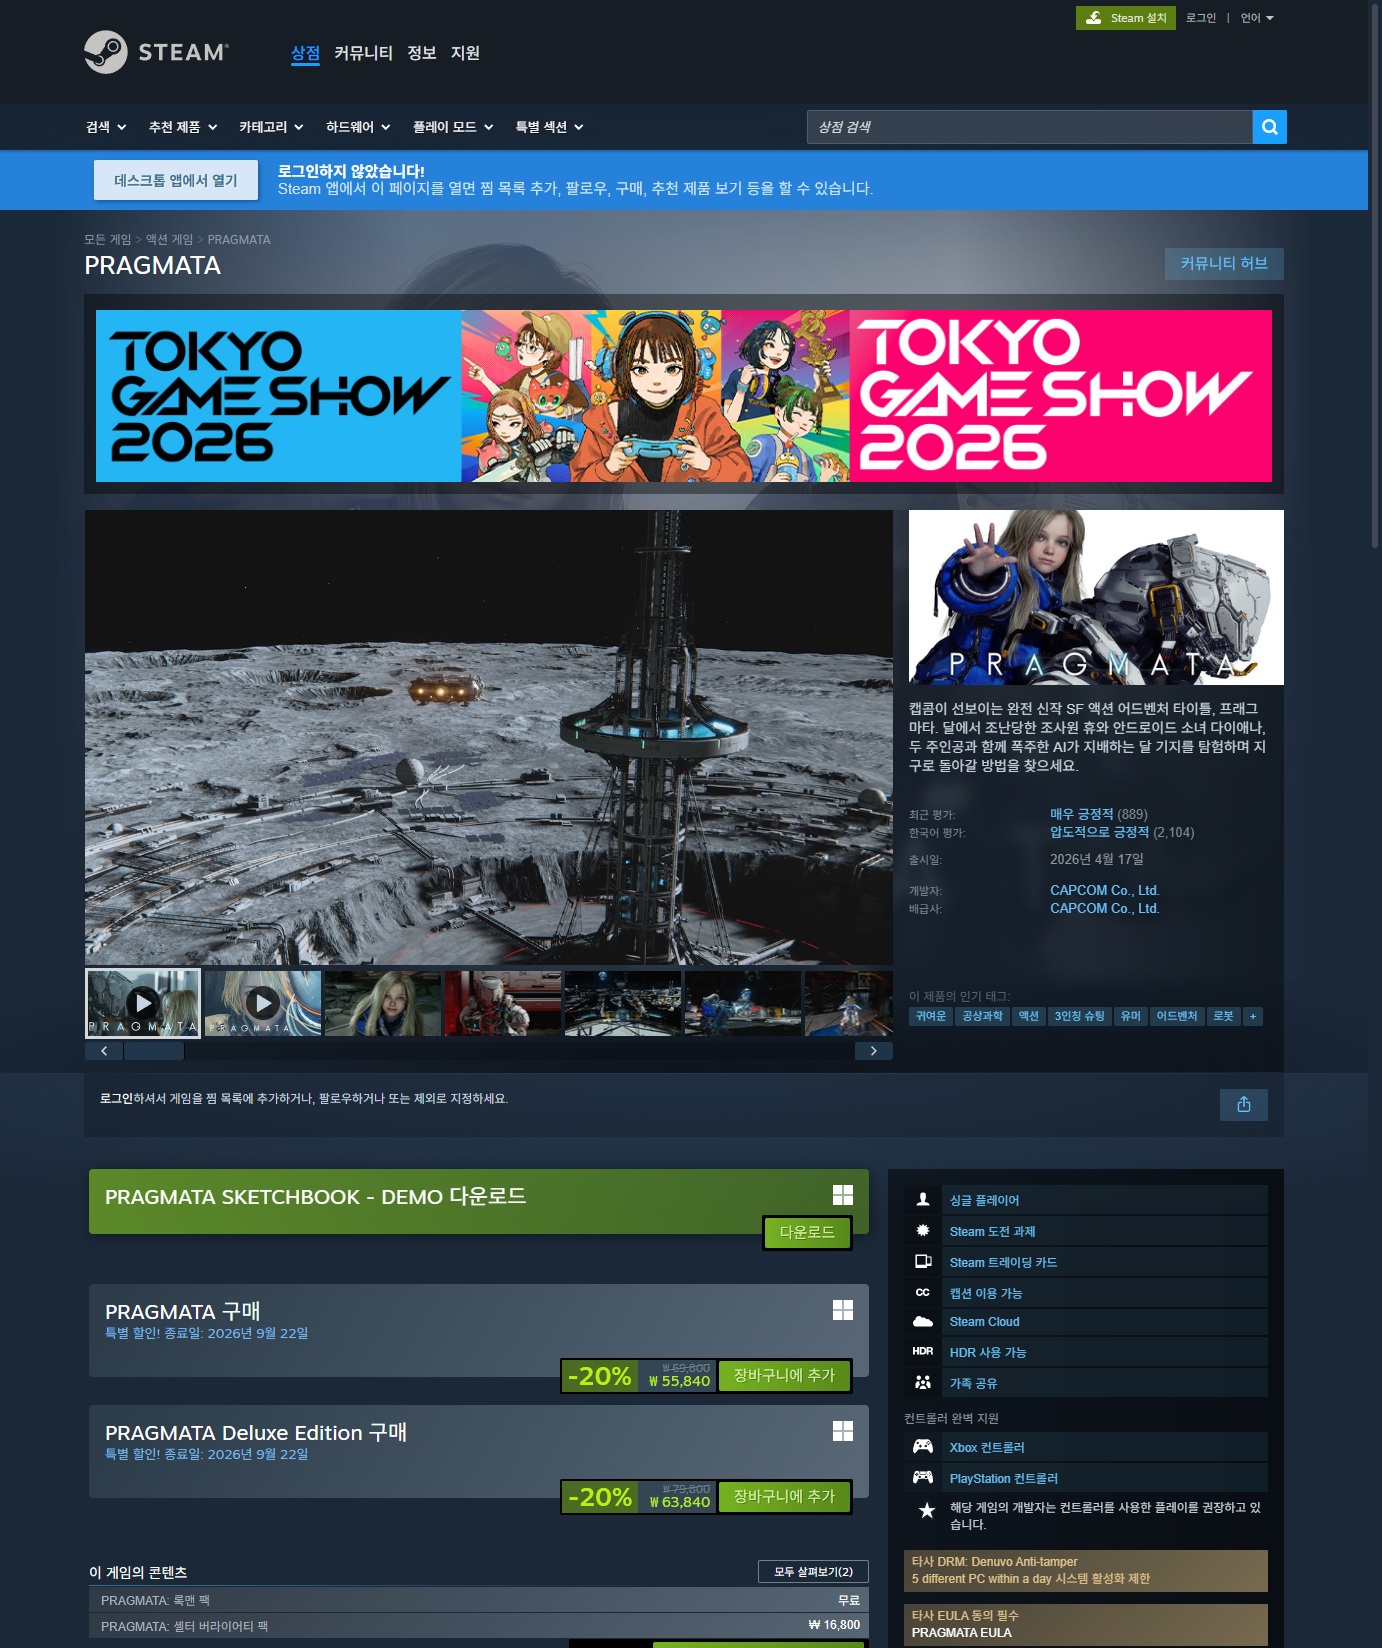Expand more tags with the plus button
Viewport: 1382px width, 1648px height.
point(1253,1016)
